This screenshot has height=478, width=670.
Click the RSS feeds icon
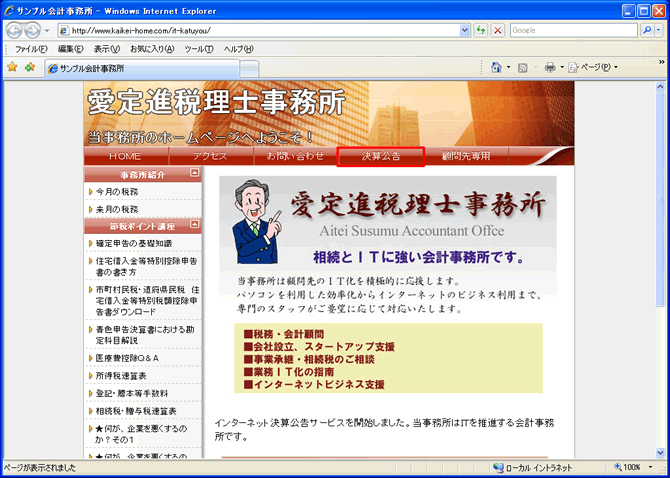pyautogui.click(x=523, y=67)
